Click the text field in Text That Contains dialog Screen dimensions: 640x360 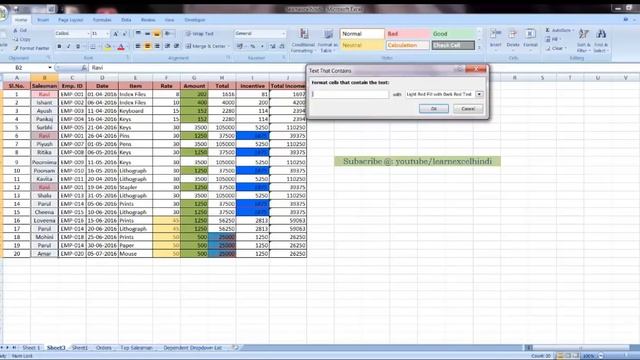tap(350, 94)
